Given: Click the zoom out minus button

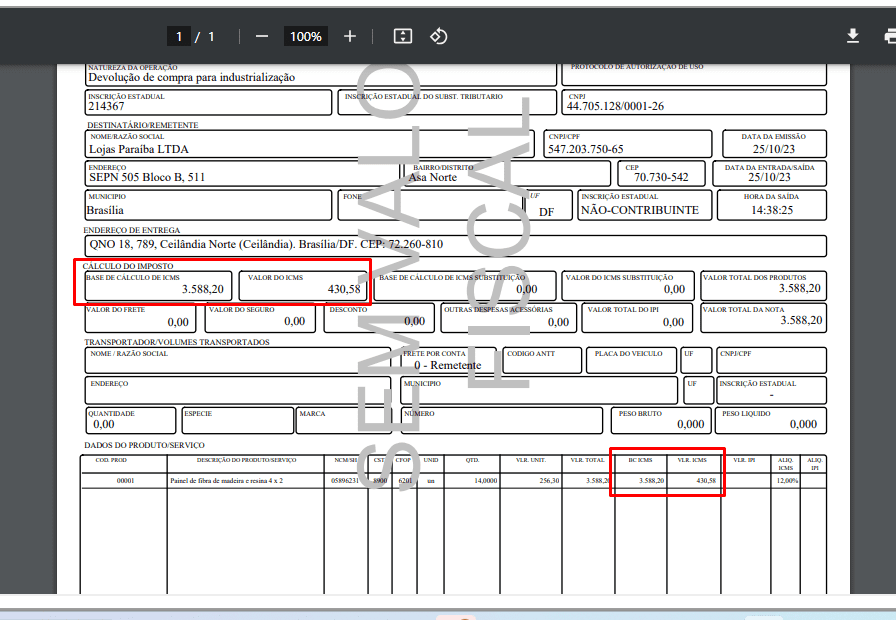Looking at the screenshot, I should pos(262,36).
